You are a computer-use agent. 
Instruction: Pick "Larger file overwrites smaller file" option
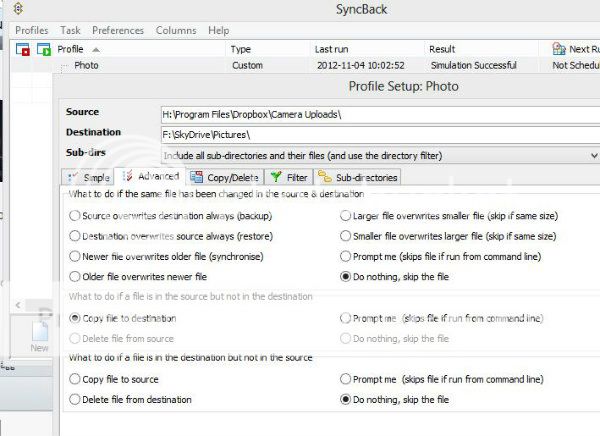point(346,216)
